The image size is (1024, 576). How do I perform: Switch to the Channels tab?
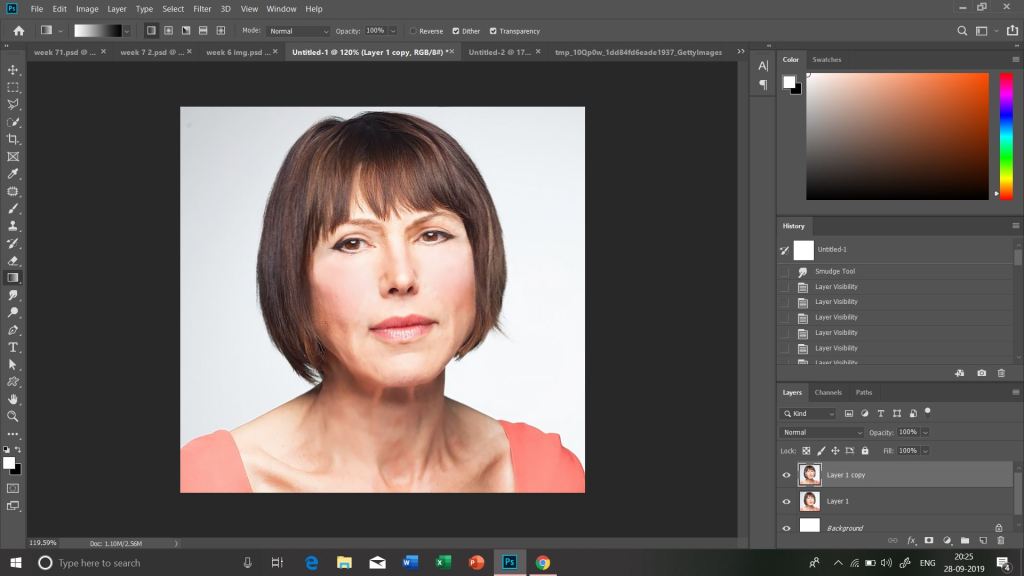point(827,392)
